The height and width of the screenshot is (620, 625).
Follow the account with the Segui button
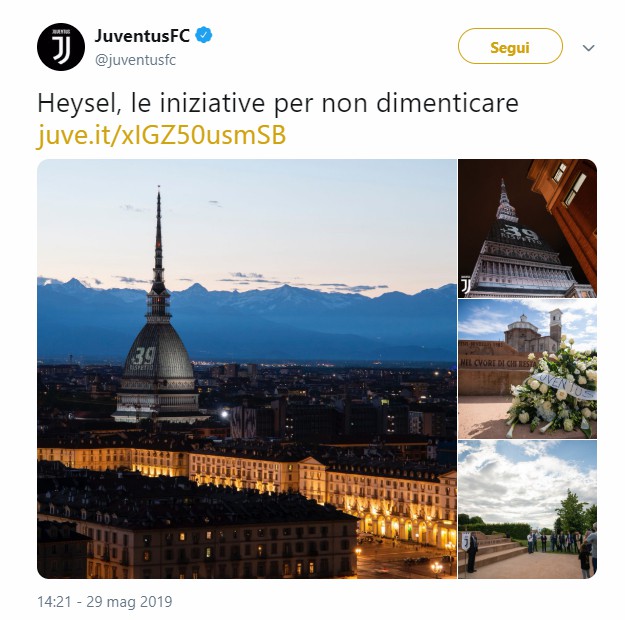coord(510,46)
